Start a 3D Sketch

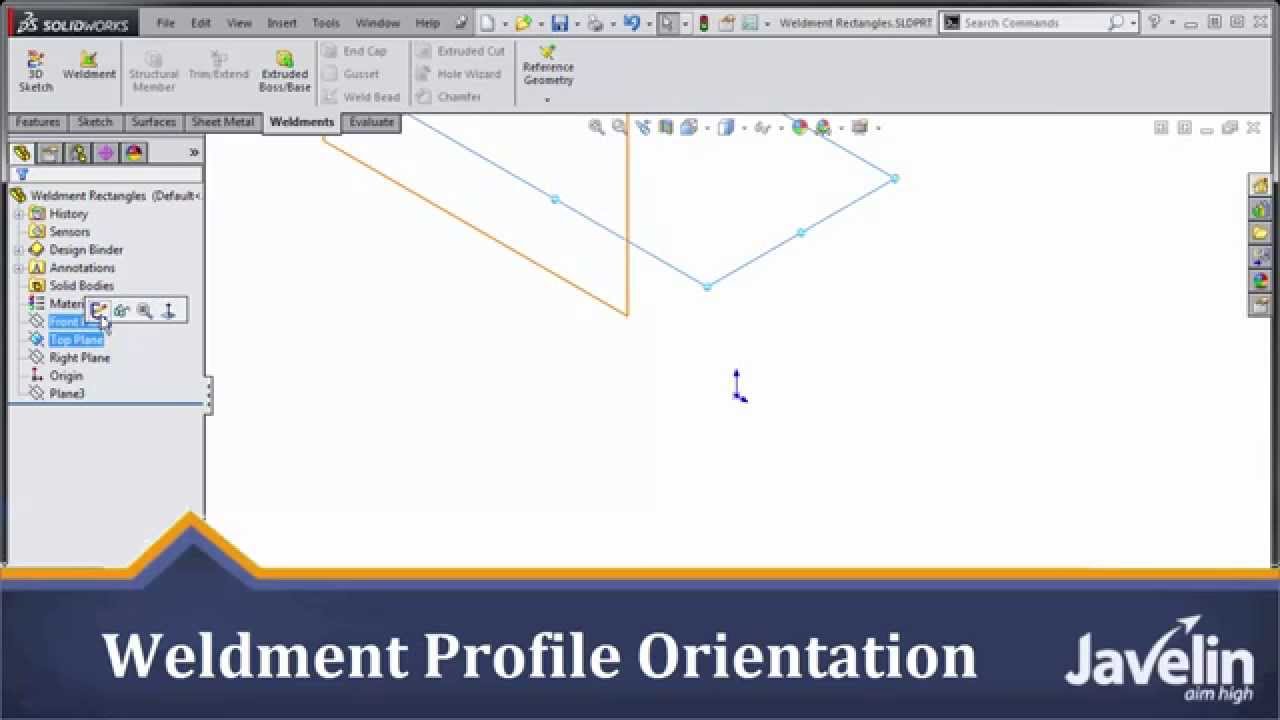tap(35, 72)
